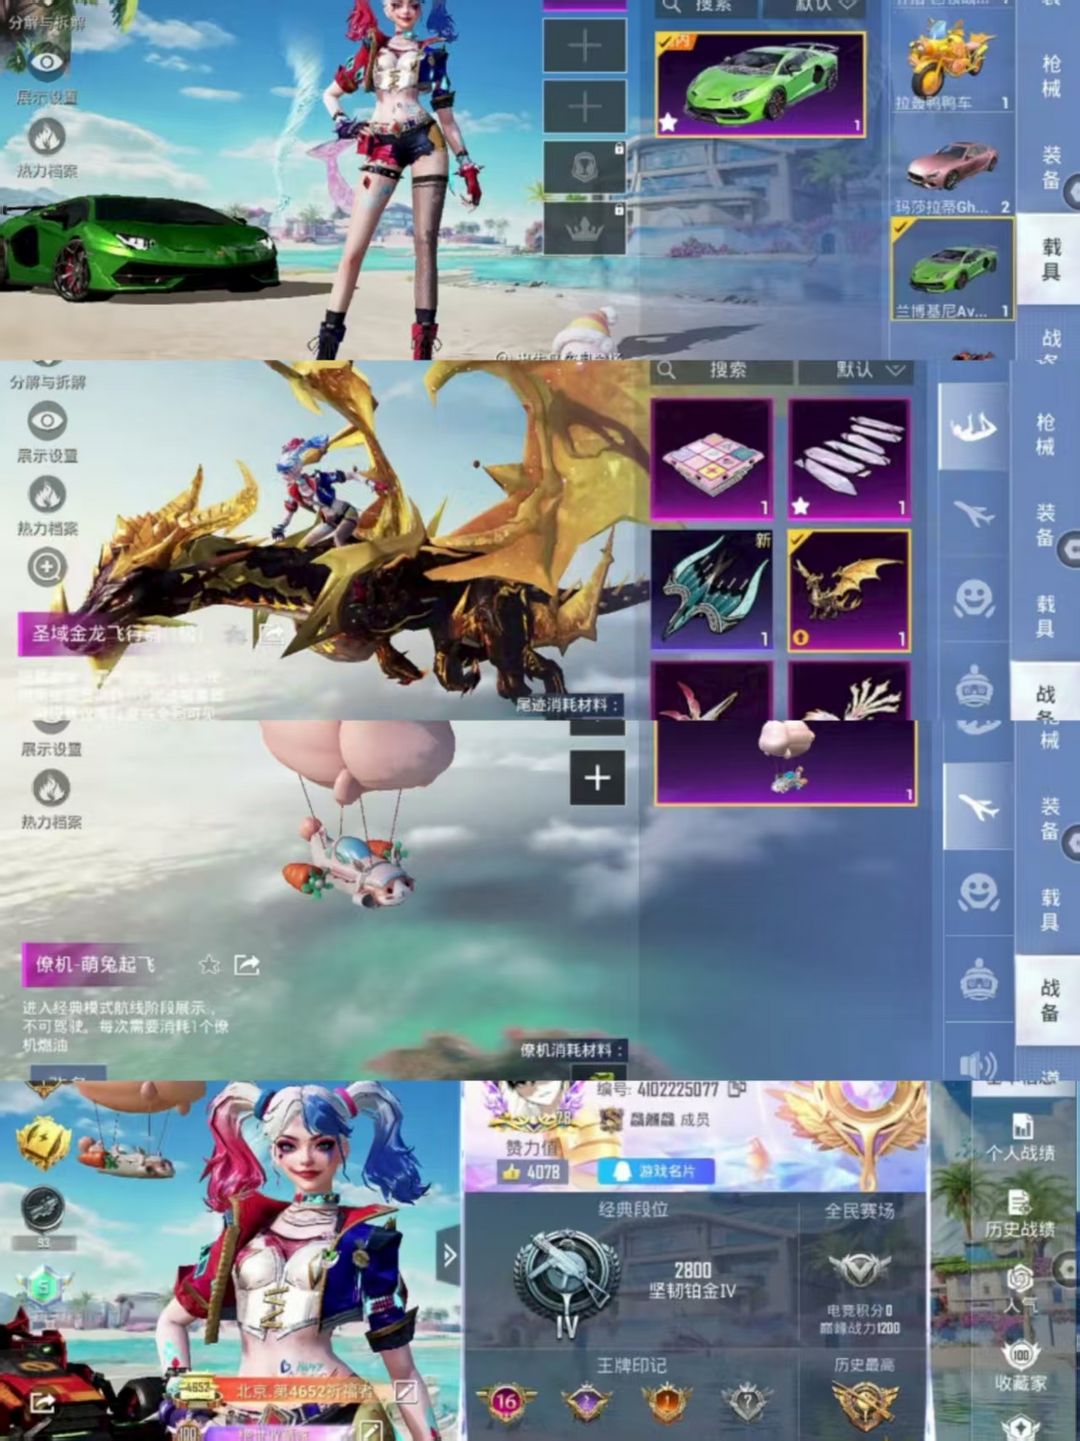This screenshot has height=1441, width=1080.
Task: Select the large green Lamborghini card
Action: [760, 84]
